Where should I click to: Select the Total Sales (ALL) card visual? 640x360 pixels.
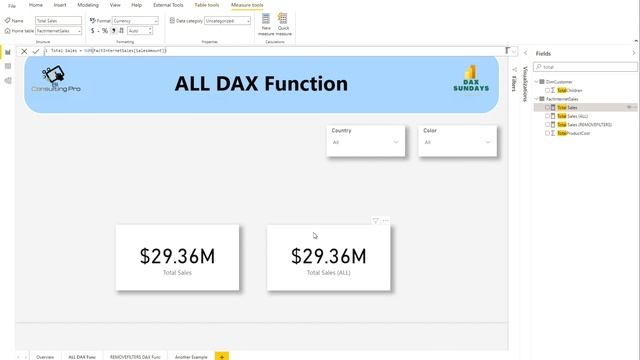329,258
